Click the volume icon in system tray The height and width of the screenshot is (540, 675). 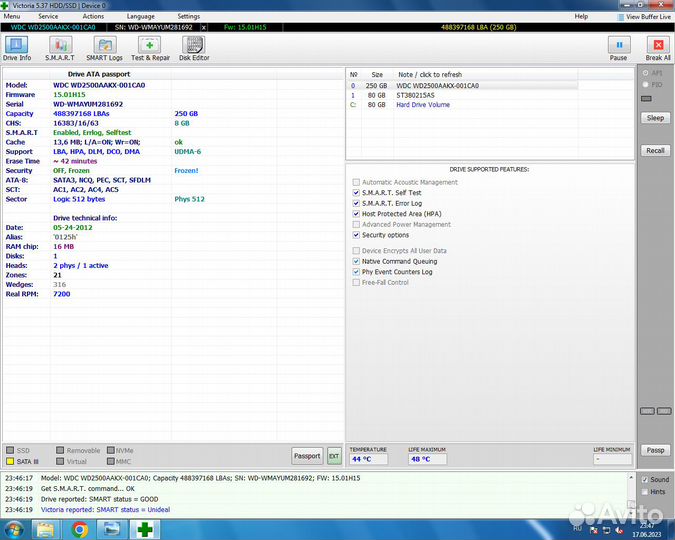[x=619, y=531]
